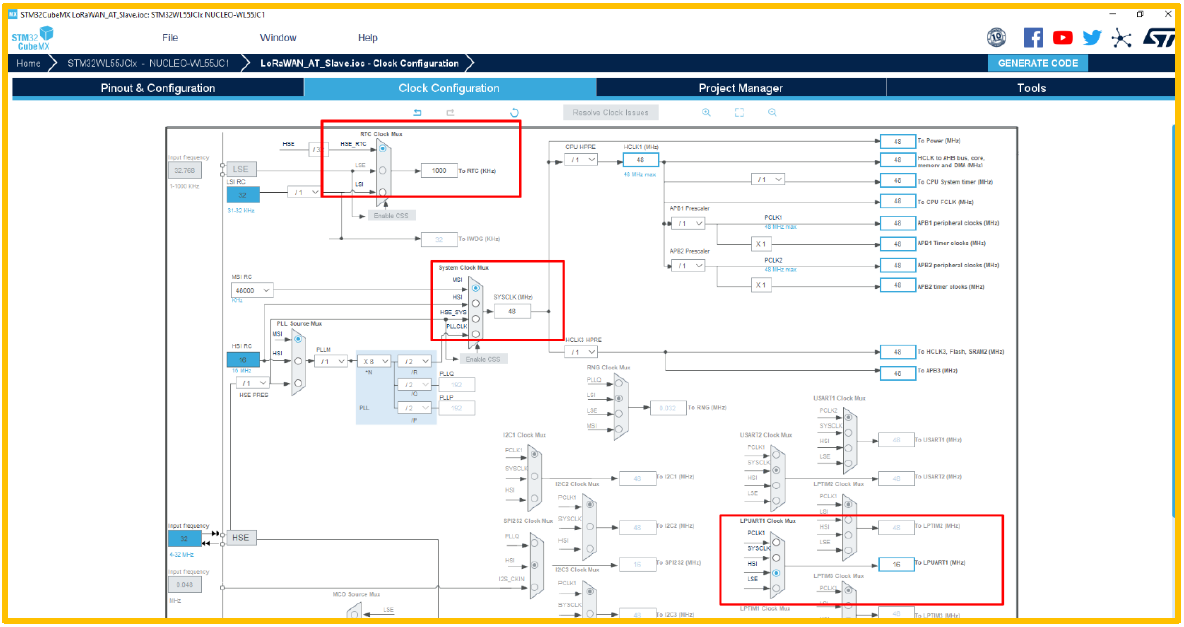Click the Resolve Clock Issues button
The height and width of the screenshot is (627, 1184).
click(x=610, y=113)
